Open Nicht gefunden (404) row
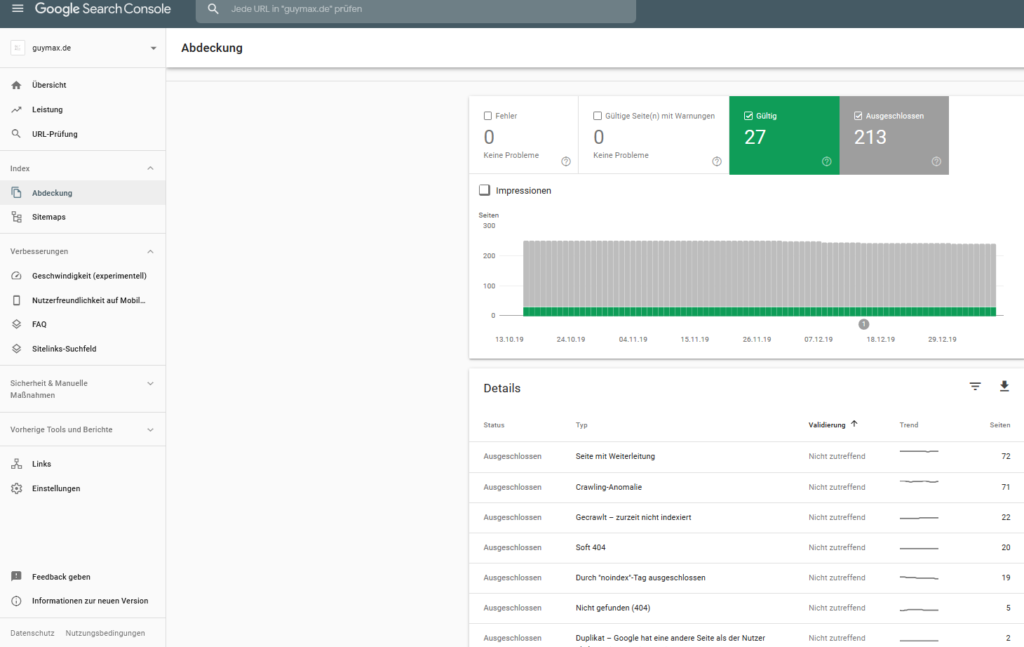The width and height of the screenshot is (1024, 647). tap(746, 608)
